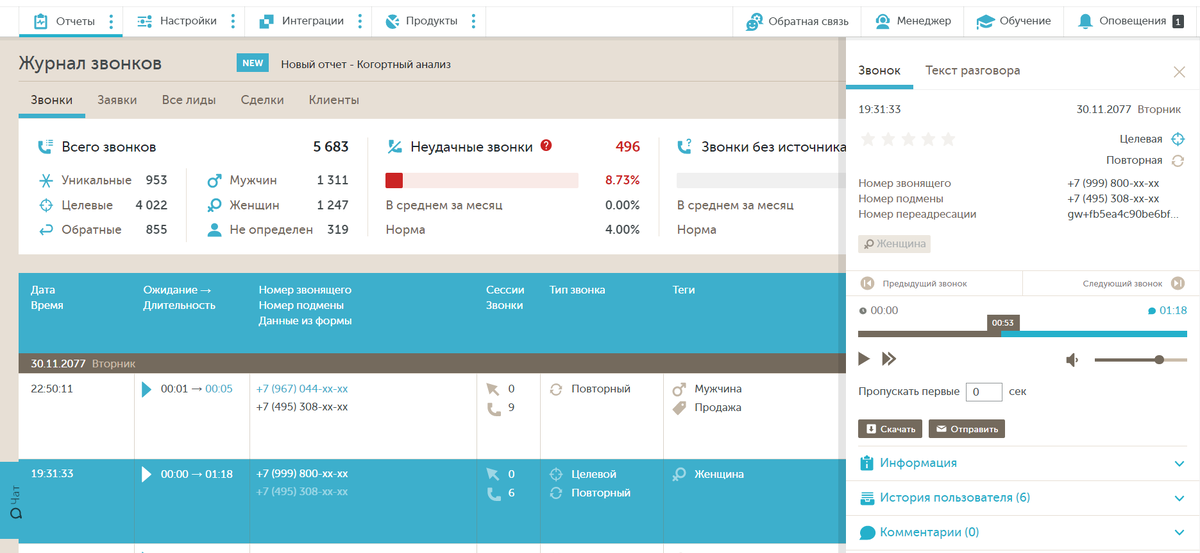Select the Звонок tab in side panel
This screenshot has width=1200, height=553.
[879, 71]
